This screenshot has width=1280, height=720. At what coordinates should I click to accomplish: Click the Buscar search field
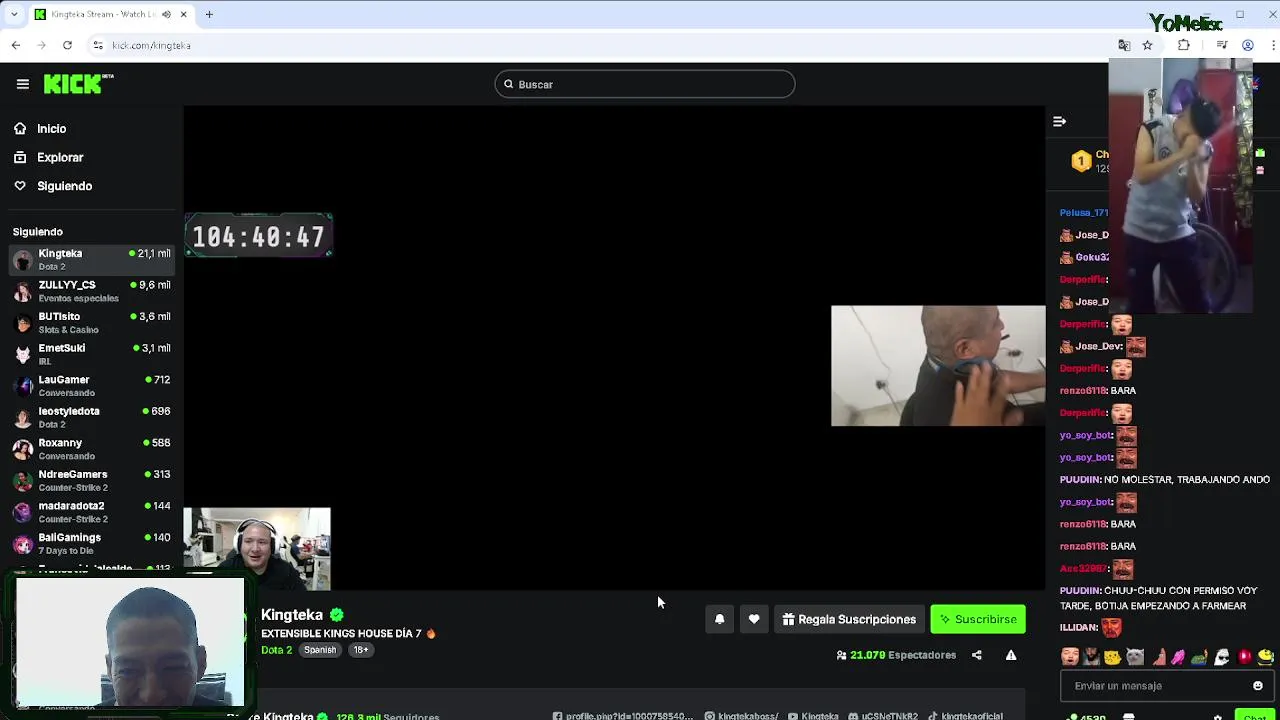(x=645, y=84)
